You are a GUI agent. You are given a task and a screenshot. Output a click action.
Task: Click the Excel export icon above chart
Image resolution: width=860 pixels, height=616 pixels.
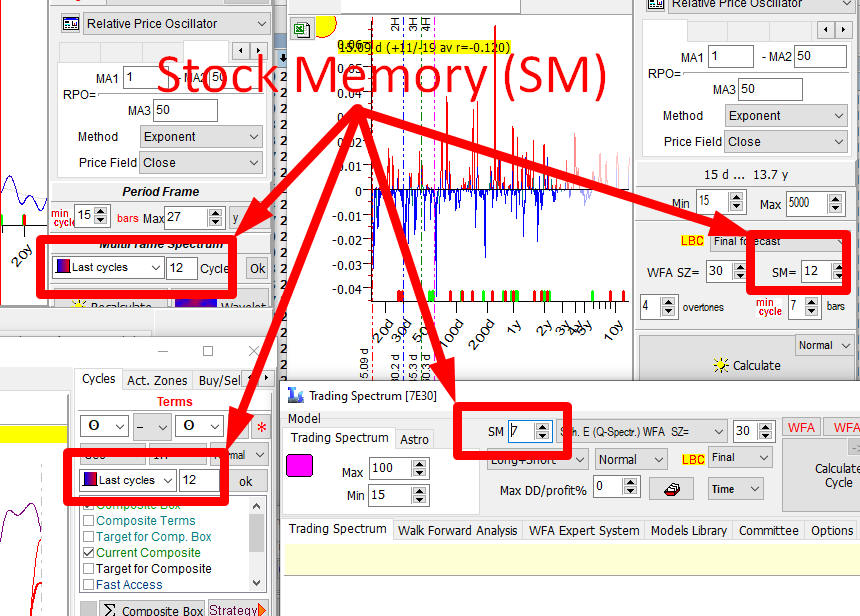[299, 30]
